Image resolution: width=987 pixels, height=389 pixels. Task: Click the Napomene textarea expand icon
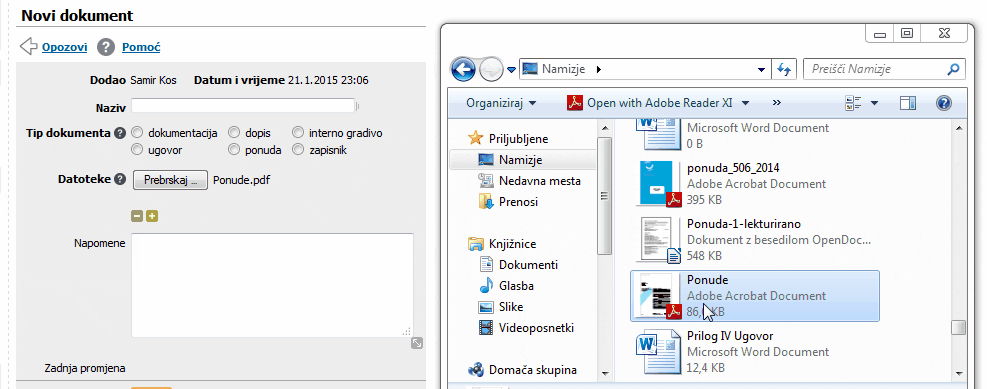[417, 343]
